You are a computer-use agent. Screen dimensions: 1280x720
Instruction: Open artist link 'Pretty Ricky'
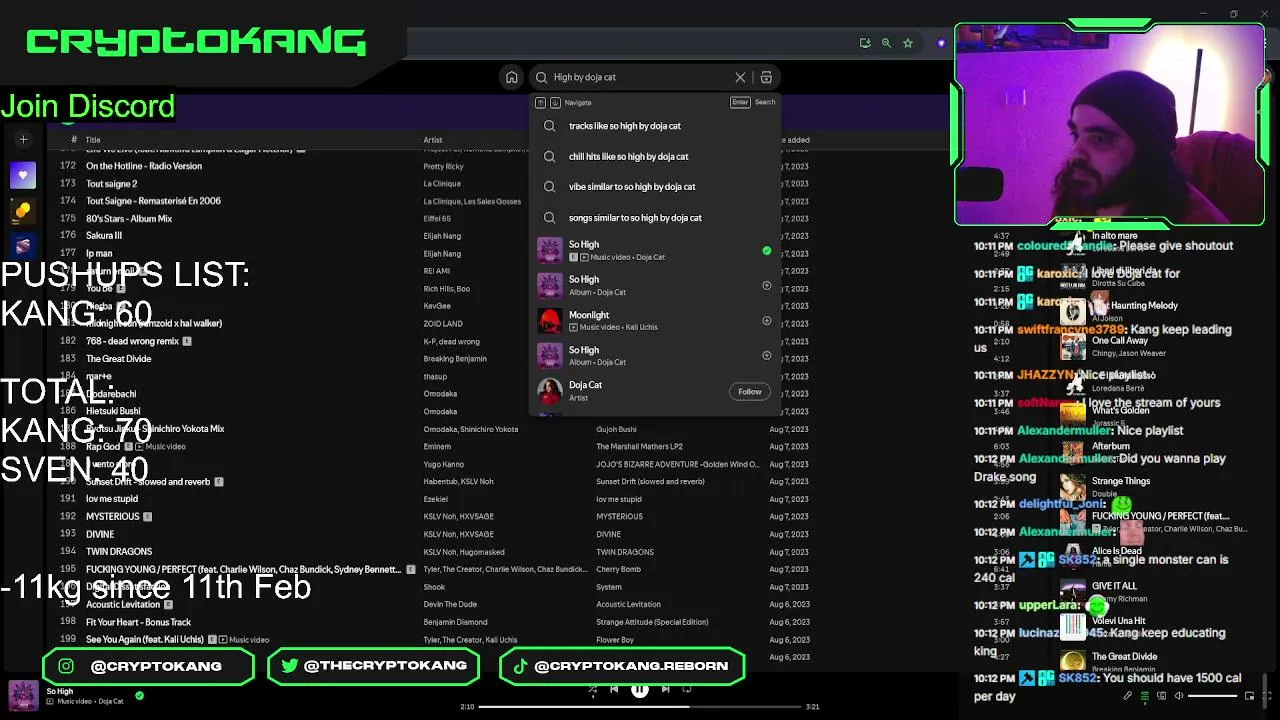pyautogui.click(x=443, y=167)
